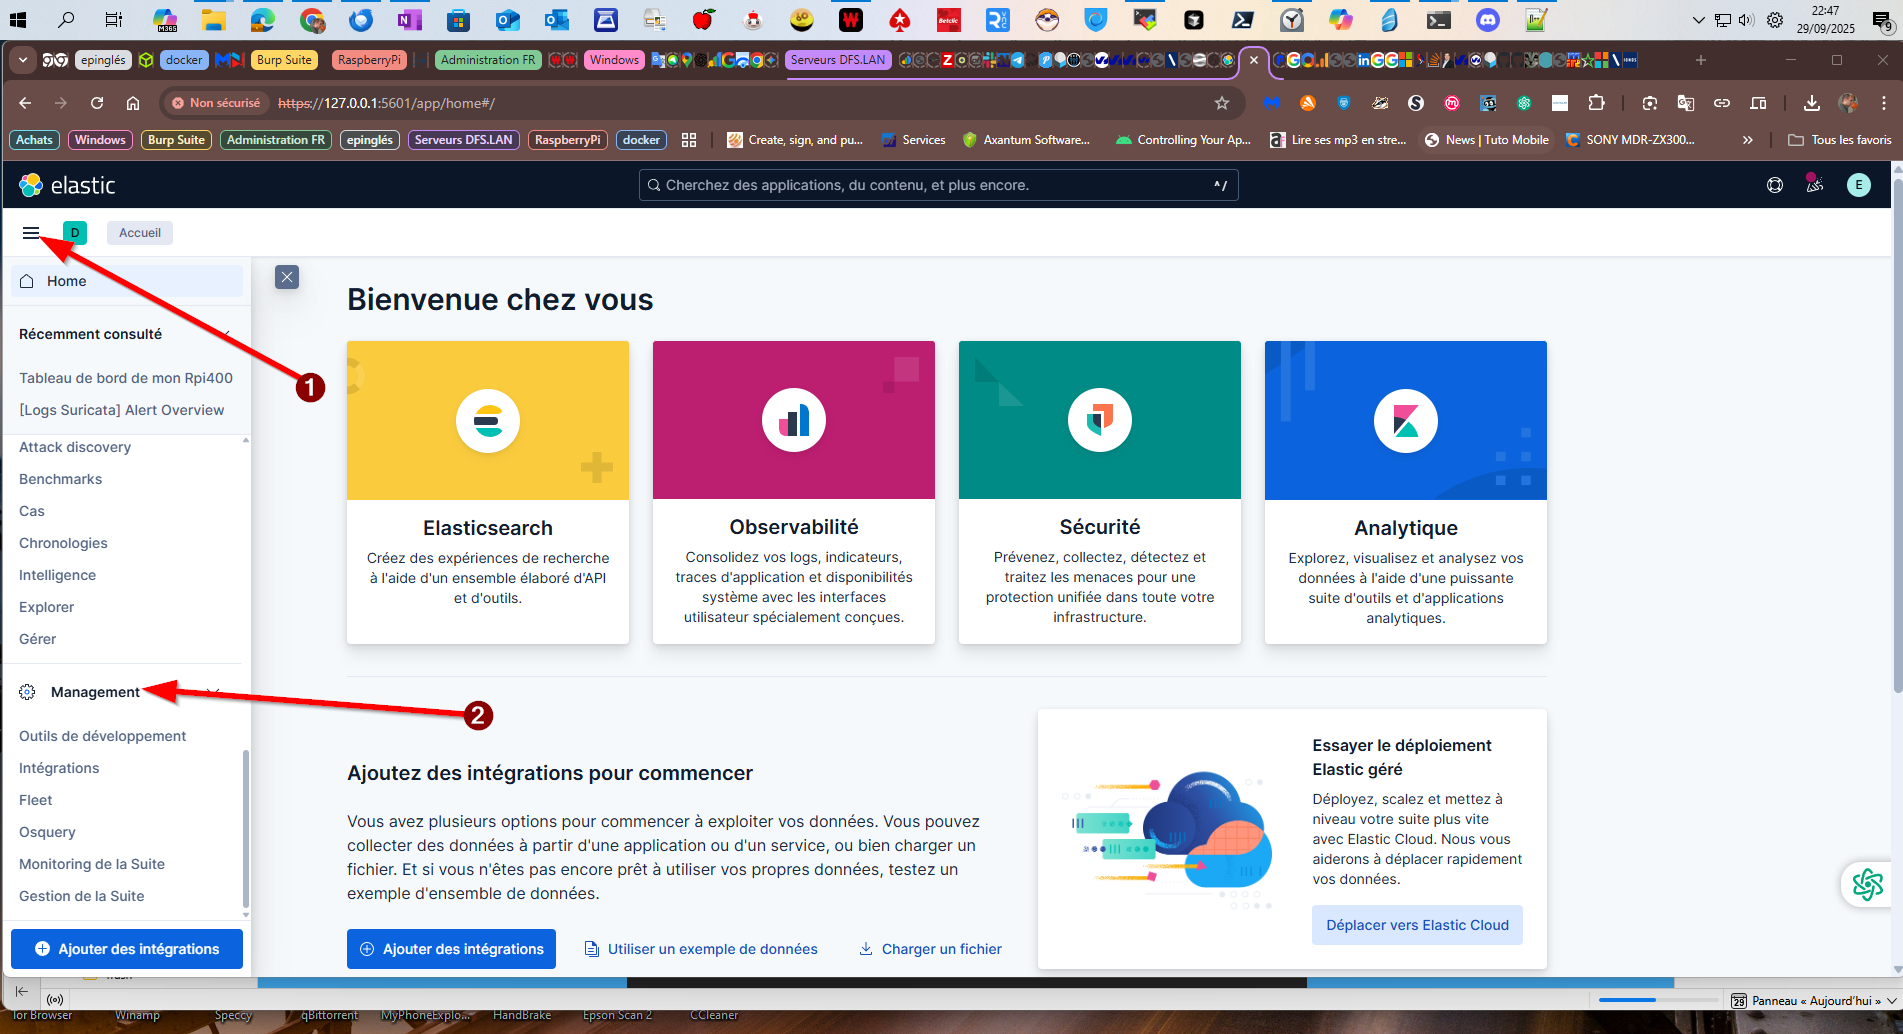Click the Déplacer vers Elastic Cloud button
Image resolution: width=1903 pixels, height=1034 pixels.
tap(1417, 925)
